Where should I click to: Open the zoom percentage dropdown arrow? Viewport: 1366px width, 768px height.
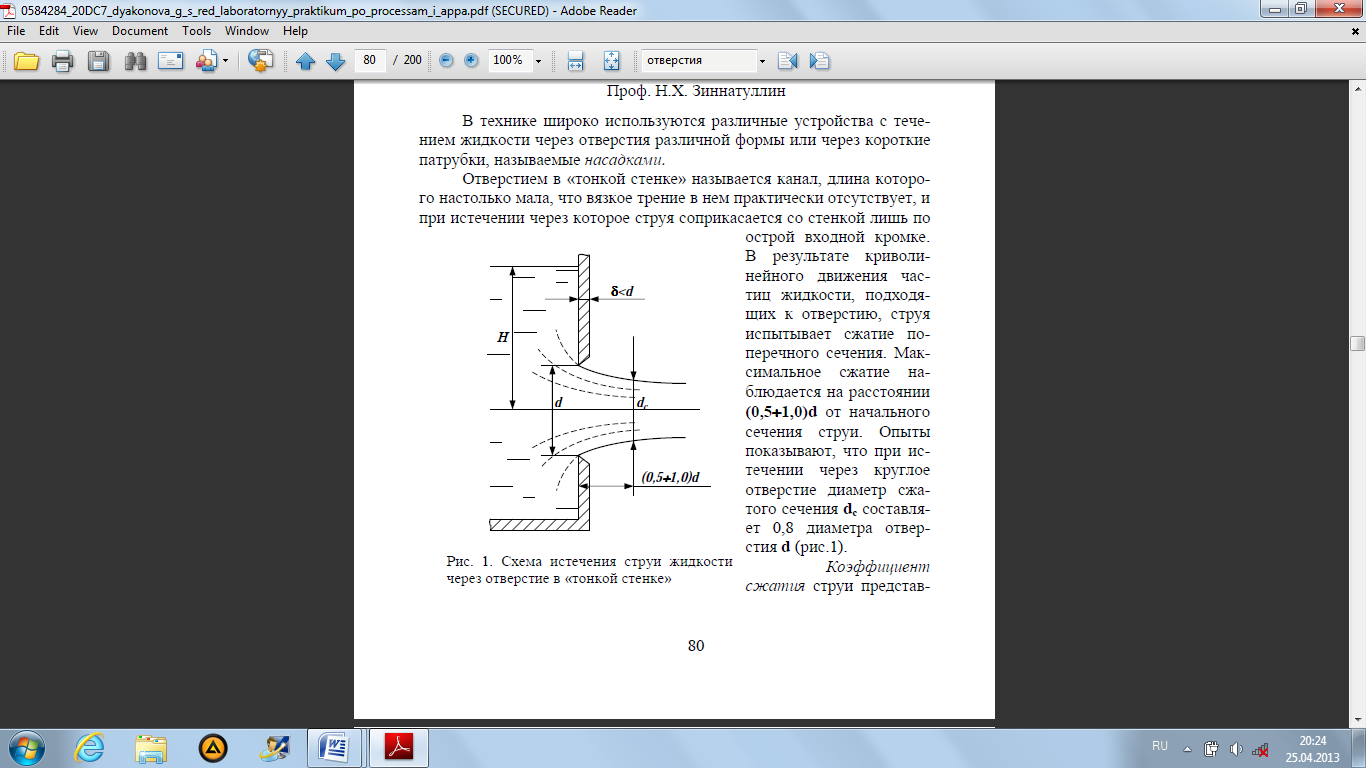pos(538,61)
